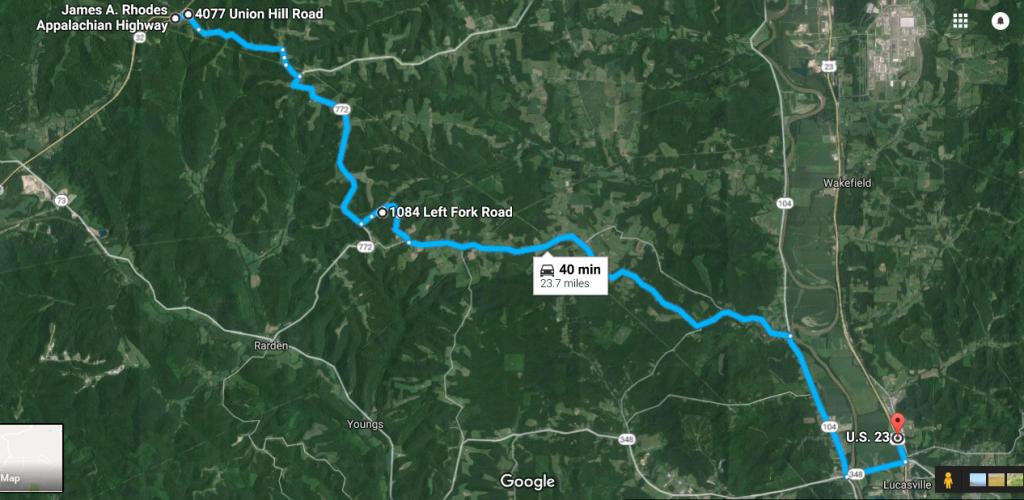Click the Rarden town label

point(272,346)
